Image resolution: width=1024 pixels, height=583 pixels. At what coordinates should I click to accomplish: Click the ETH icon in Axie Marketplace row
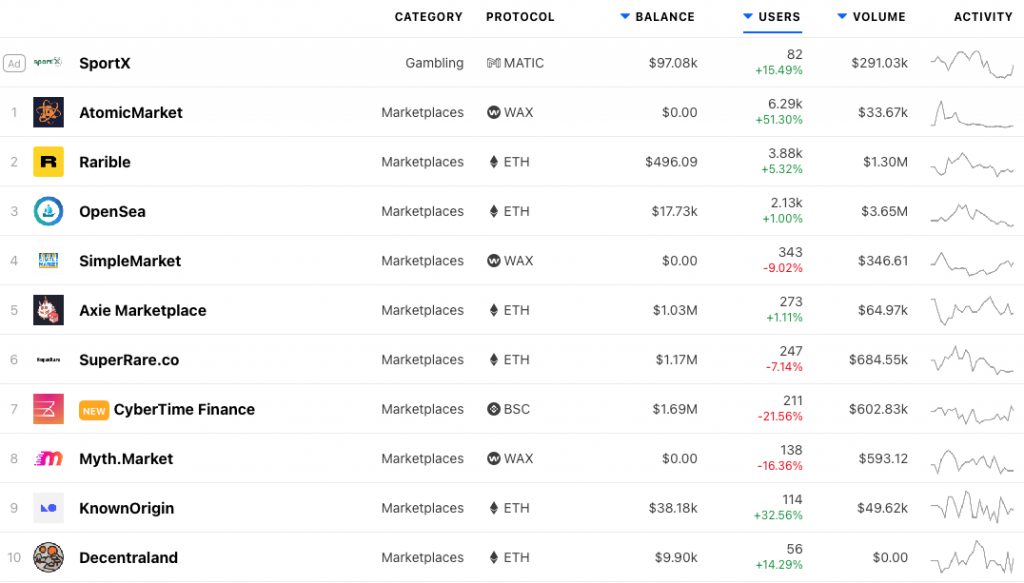(494, 310)
